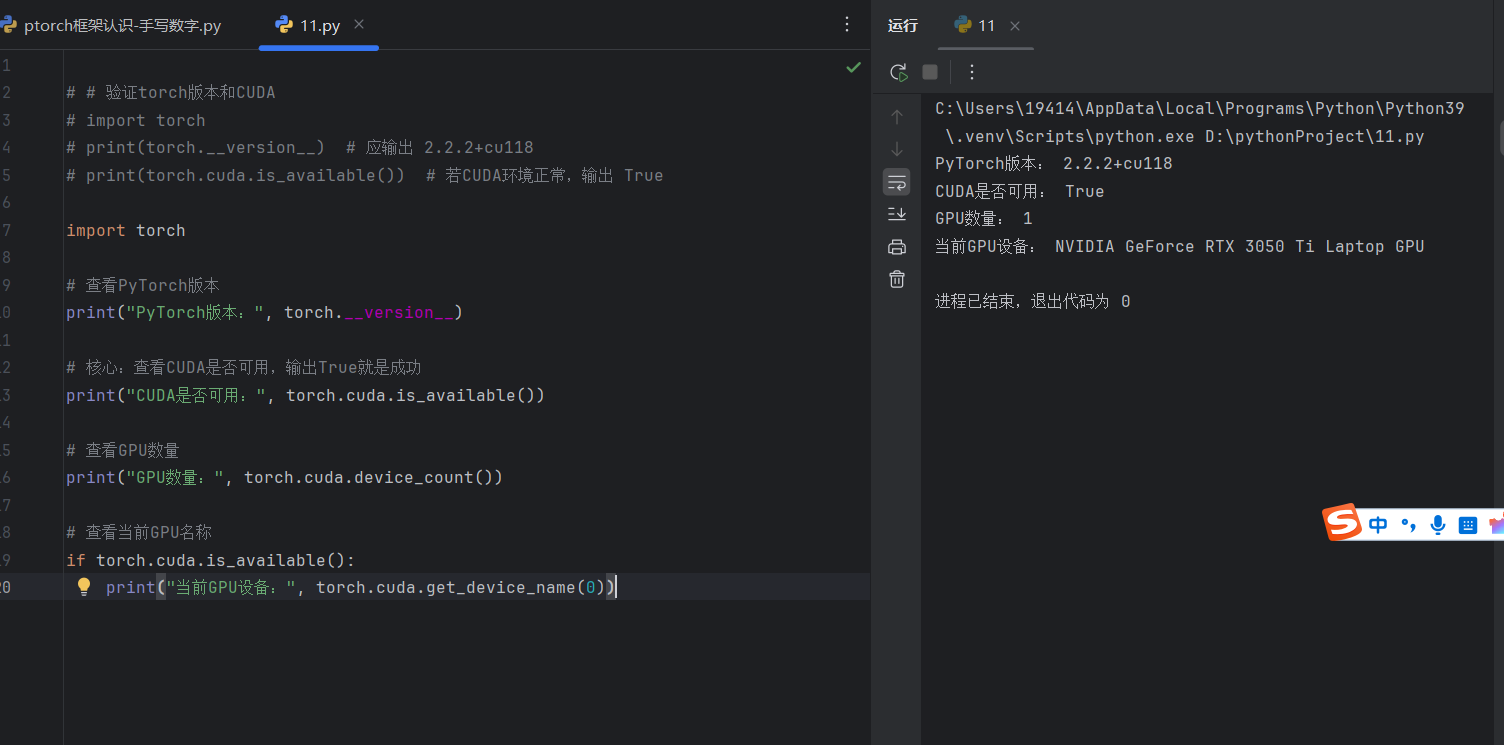
Task: Click torch.__version__ in the print statement
Action: 369,312
